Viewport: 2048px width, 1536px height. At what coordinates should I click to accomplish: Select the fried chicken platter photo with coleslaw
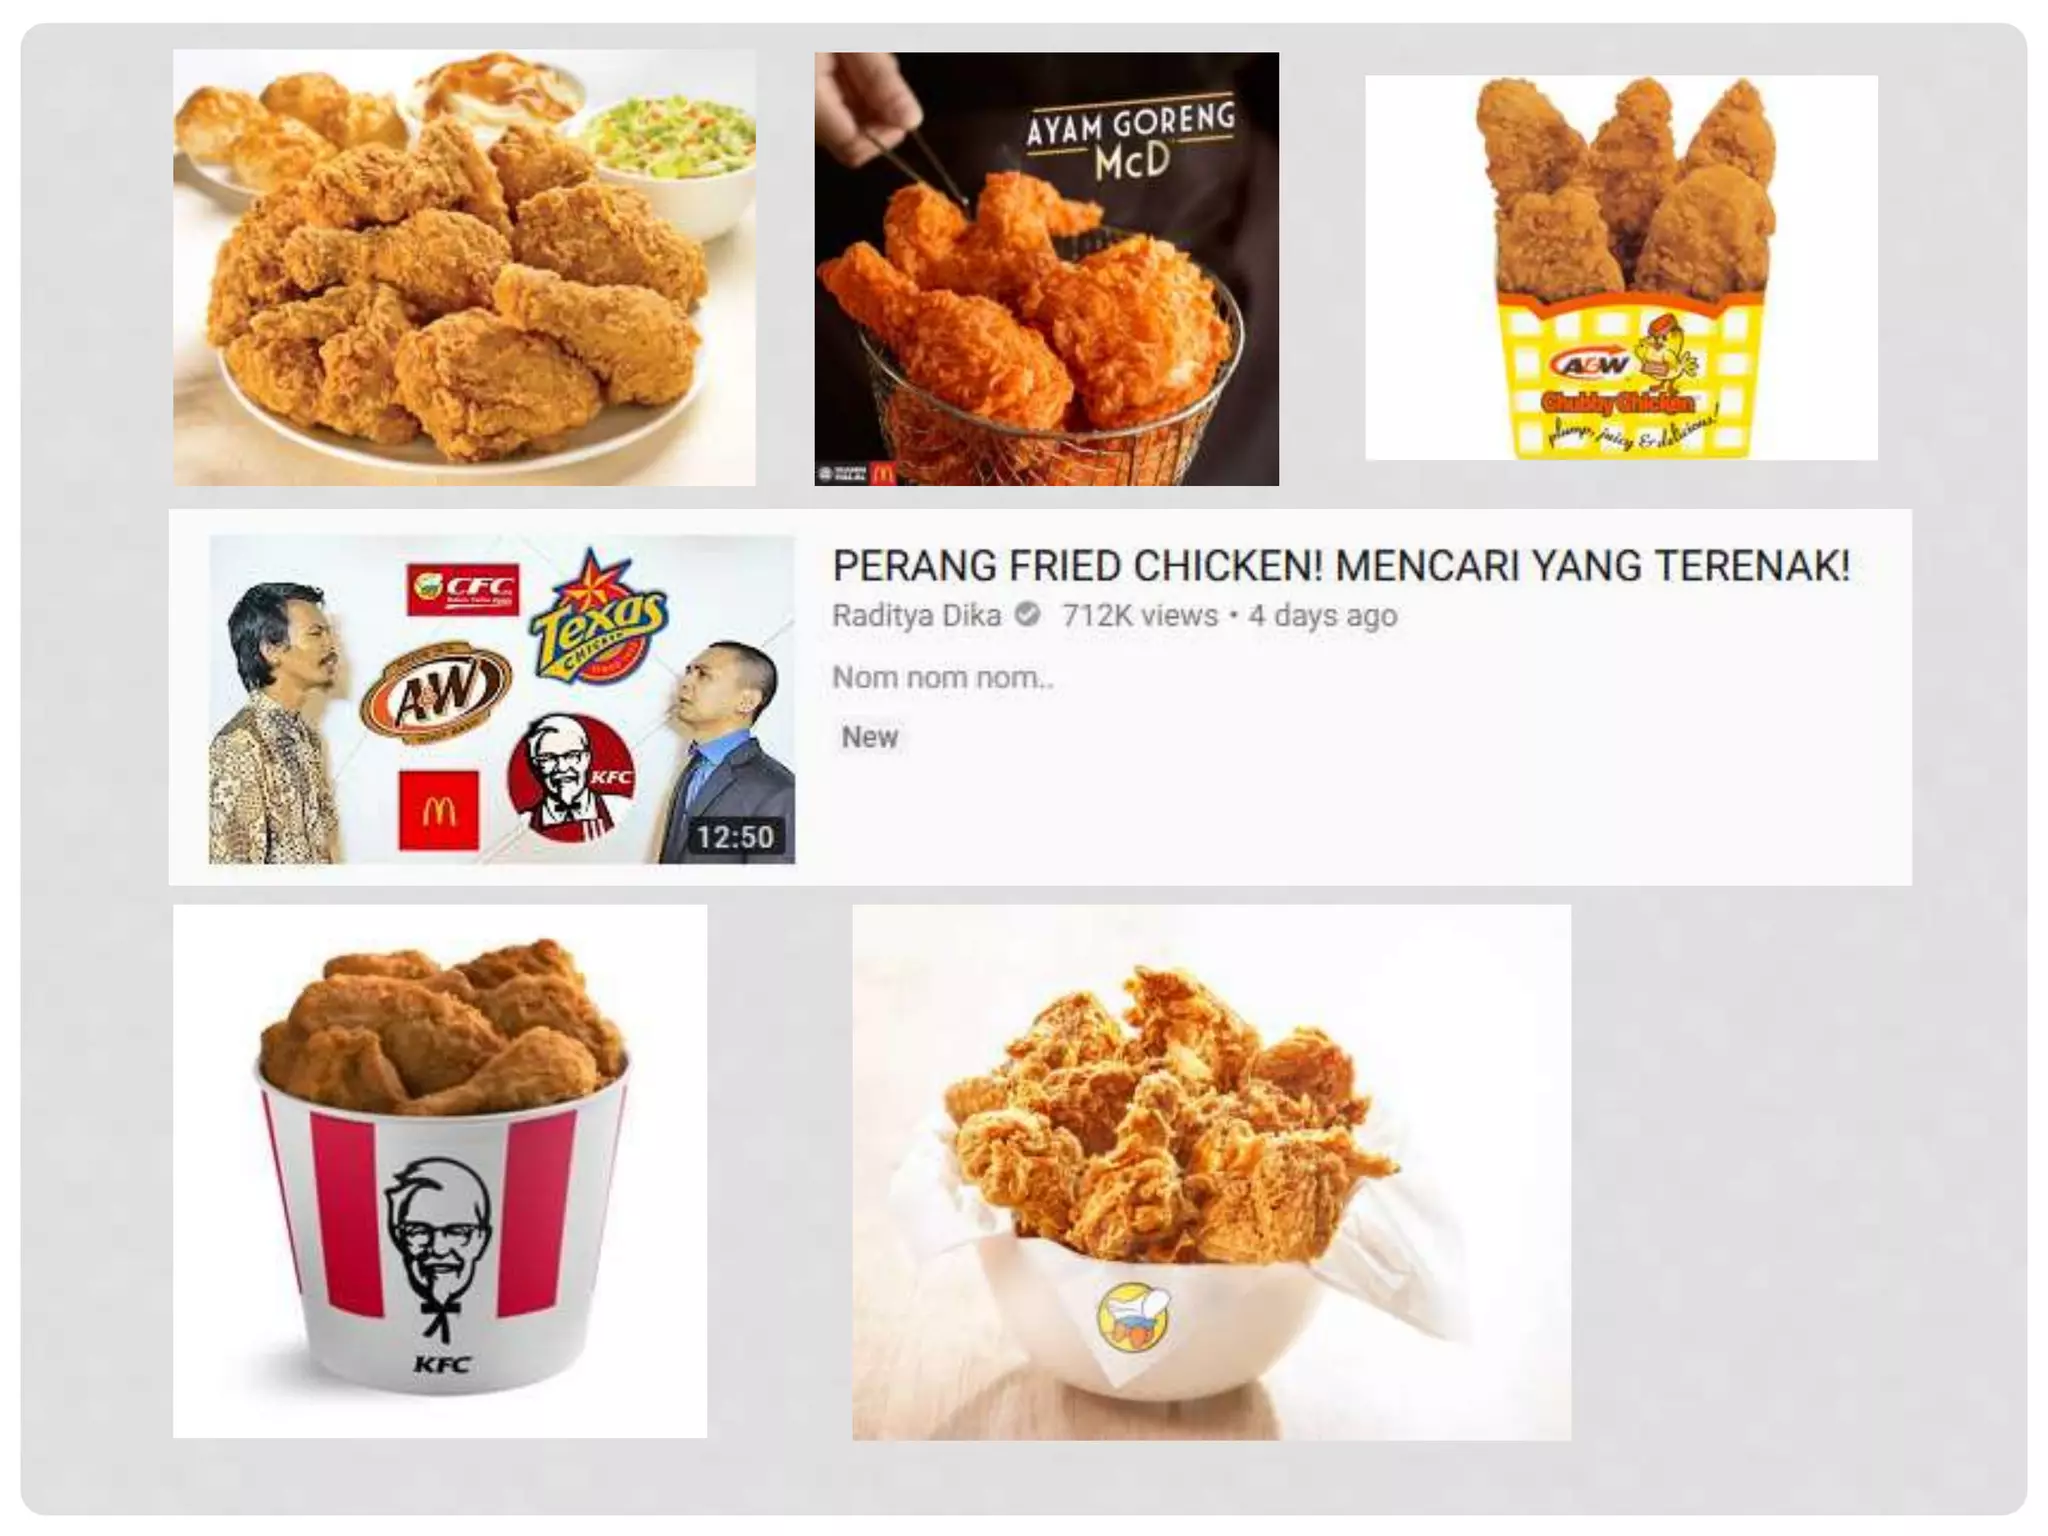pos(464,268)
